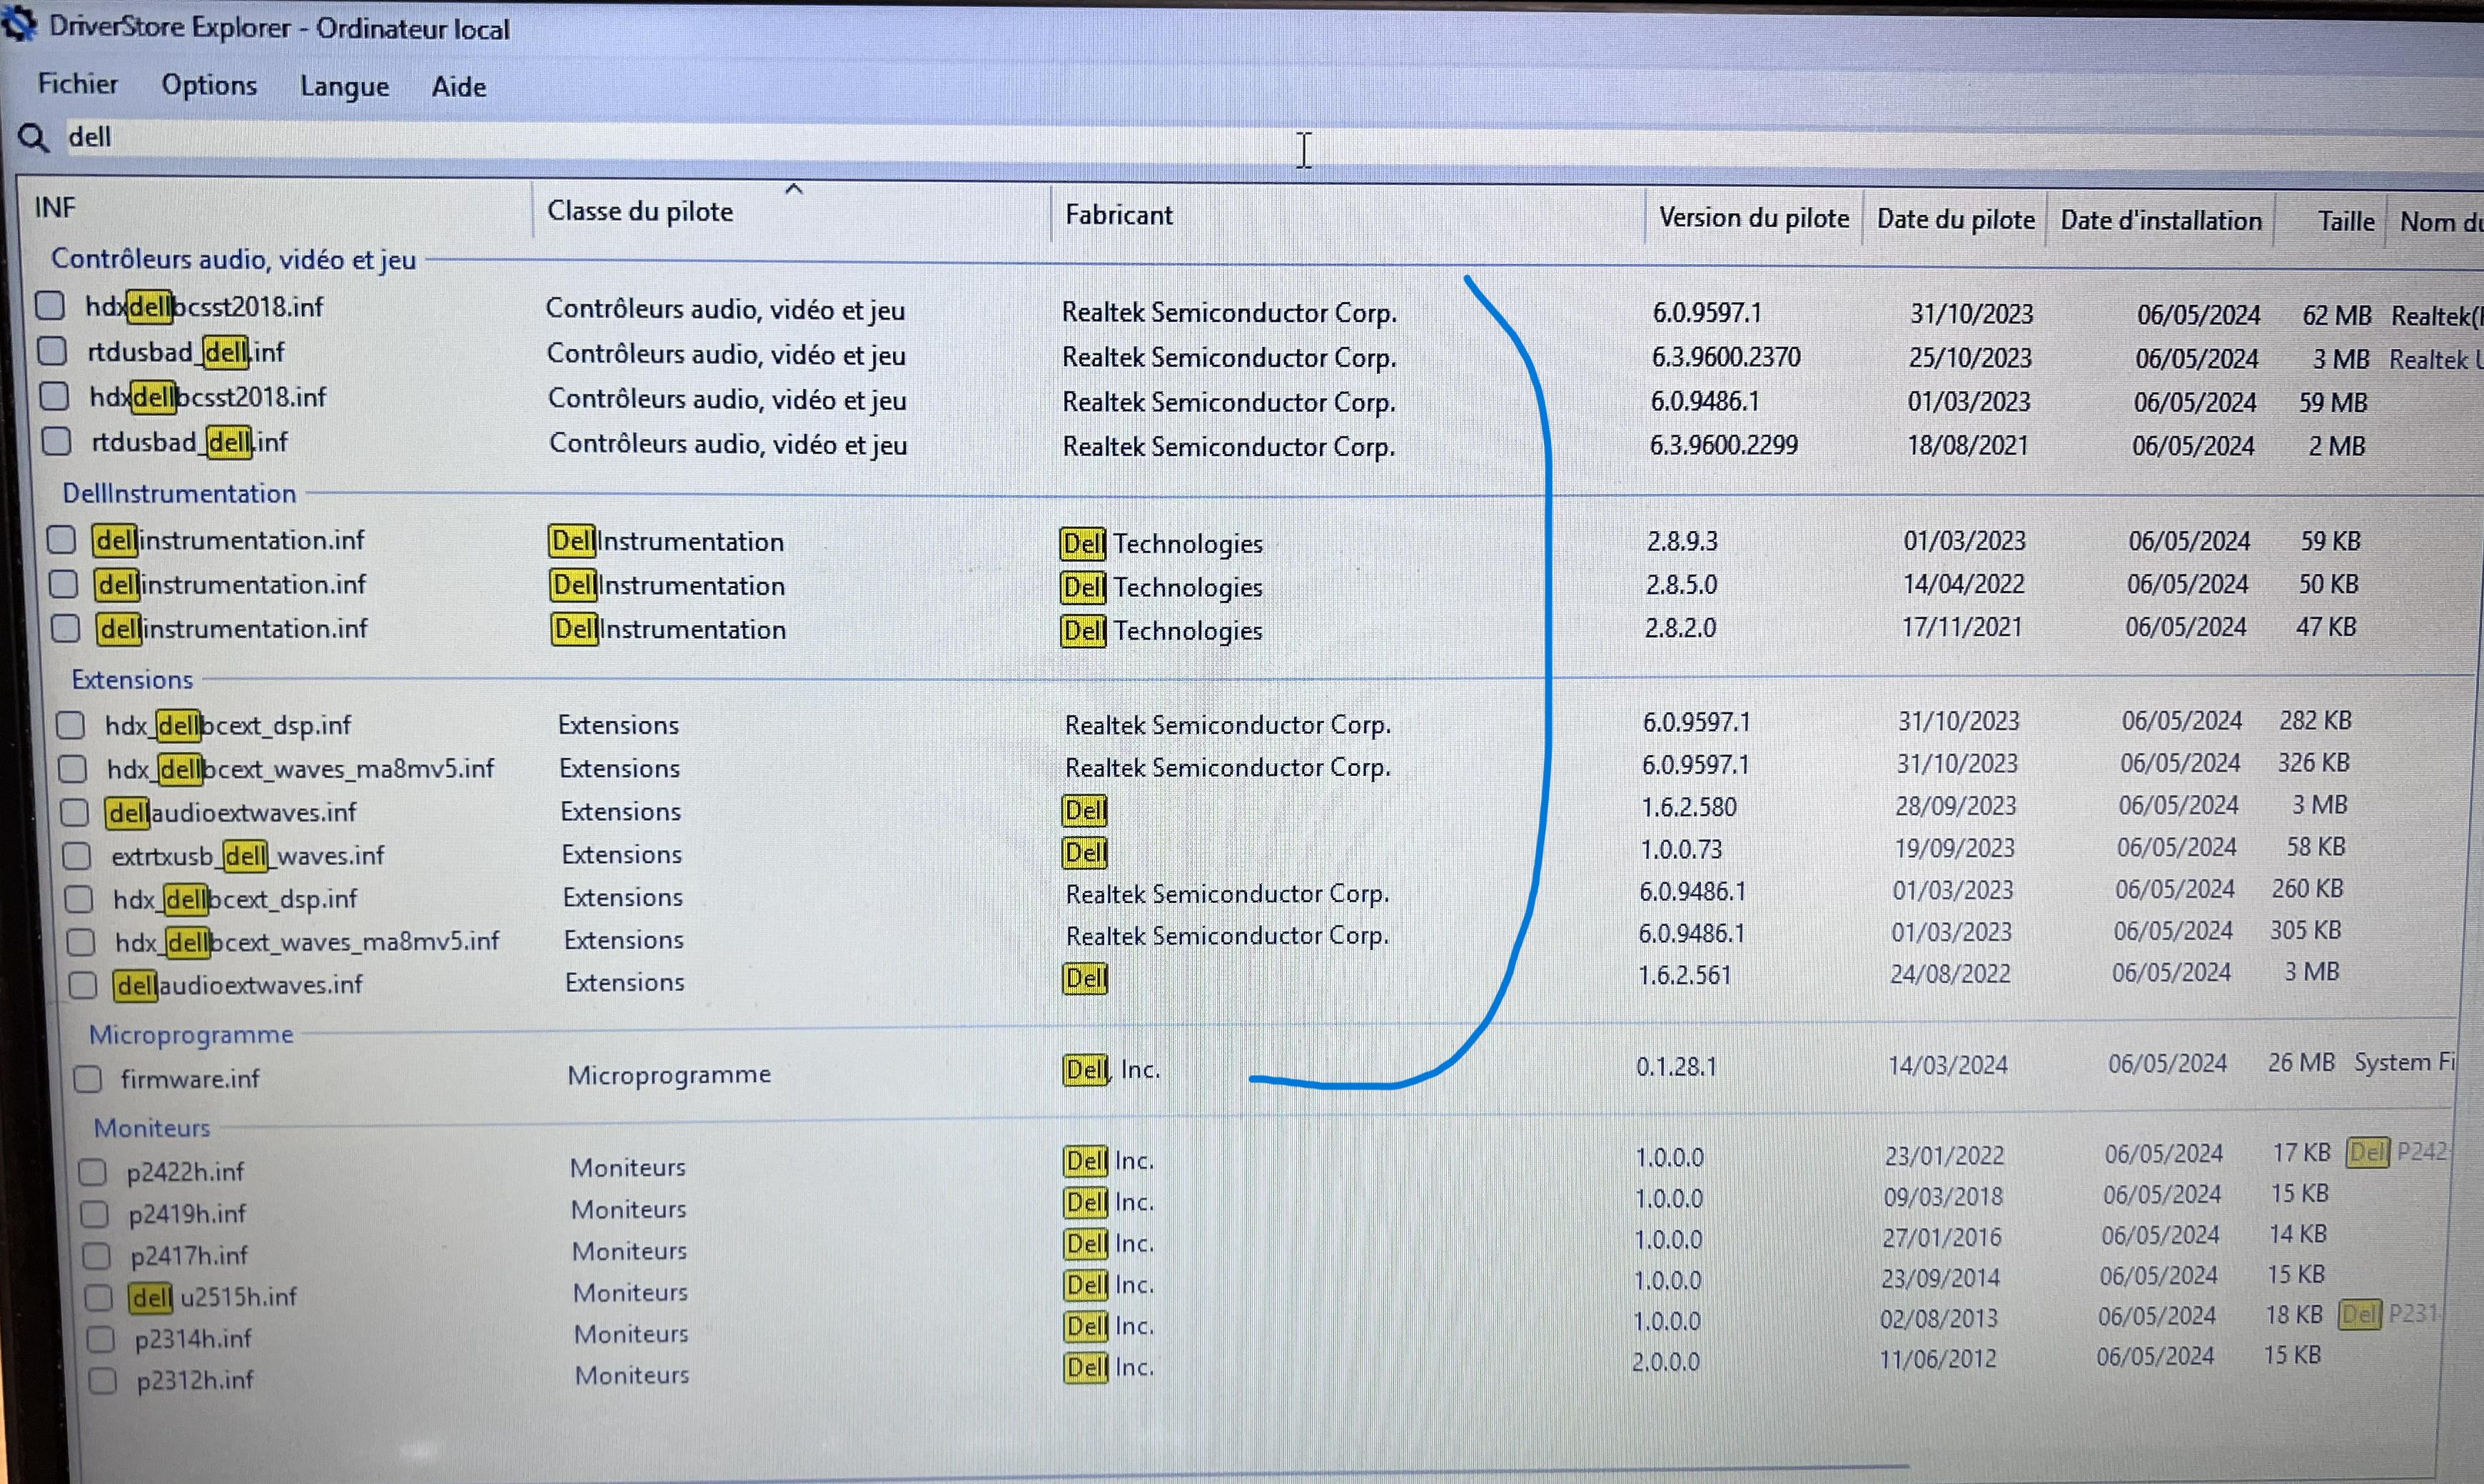Tick the p2422h.inf monitor driver checkbox

pyautogui.click(x=92, y=1171)
